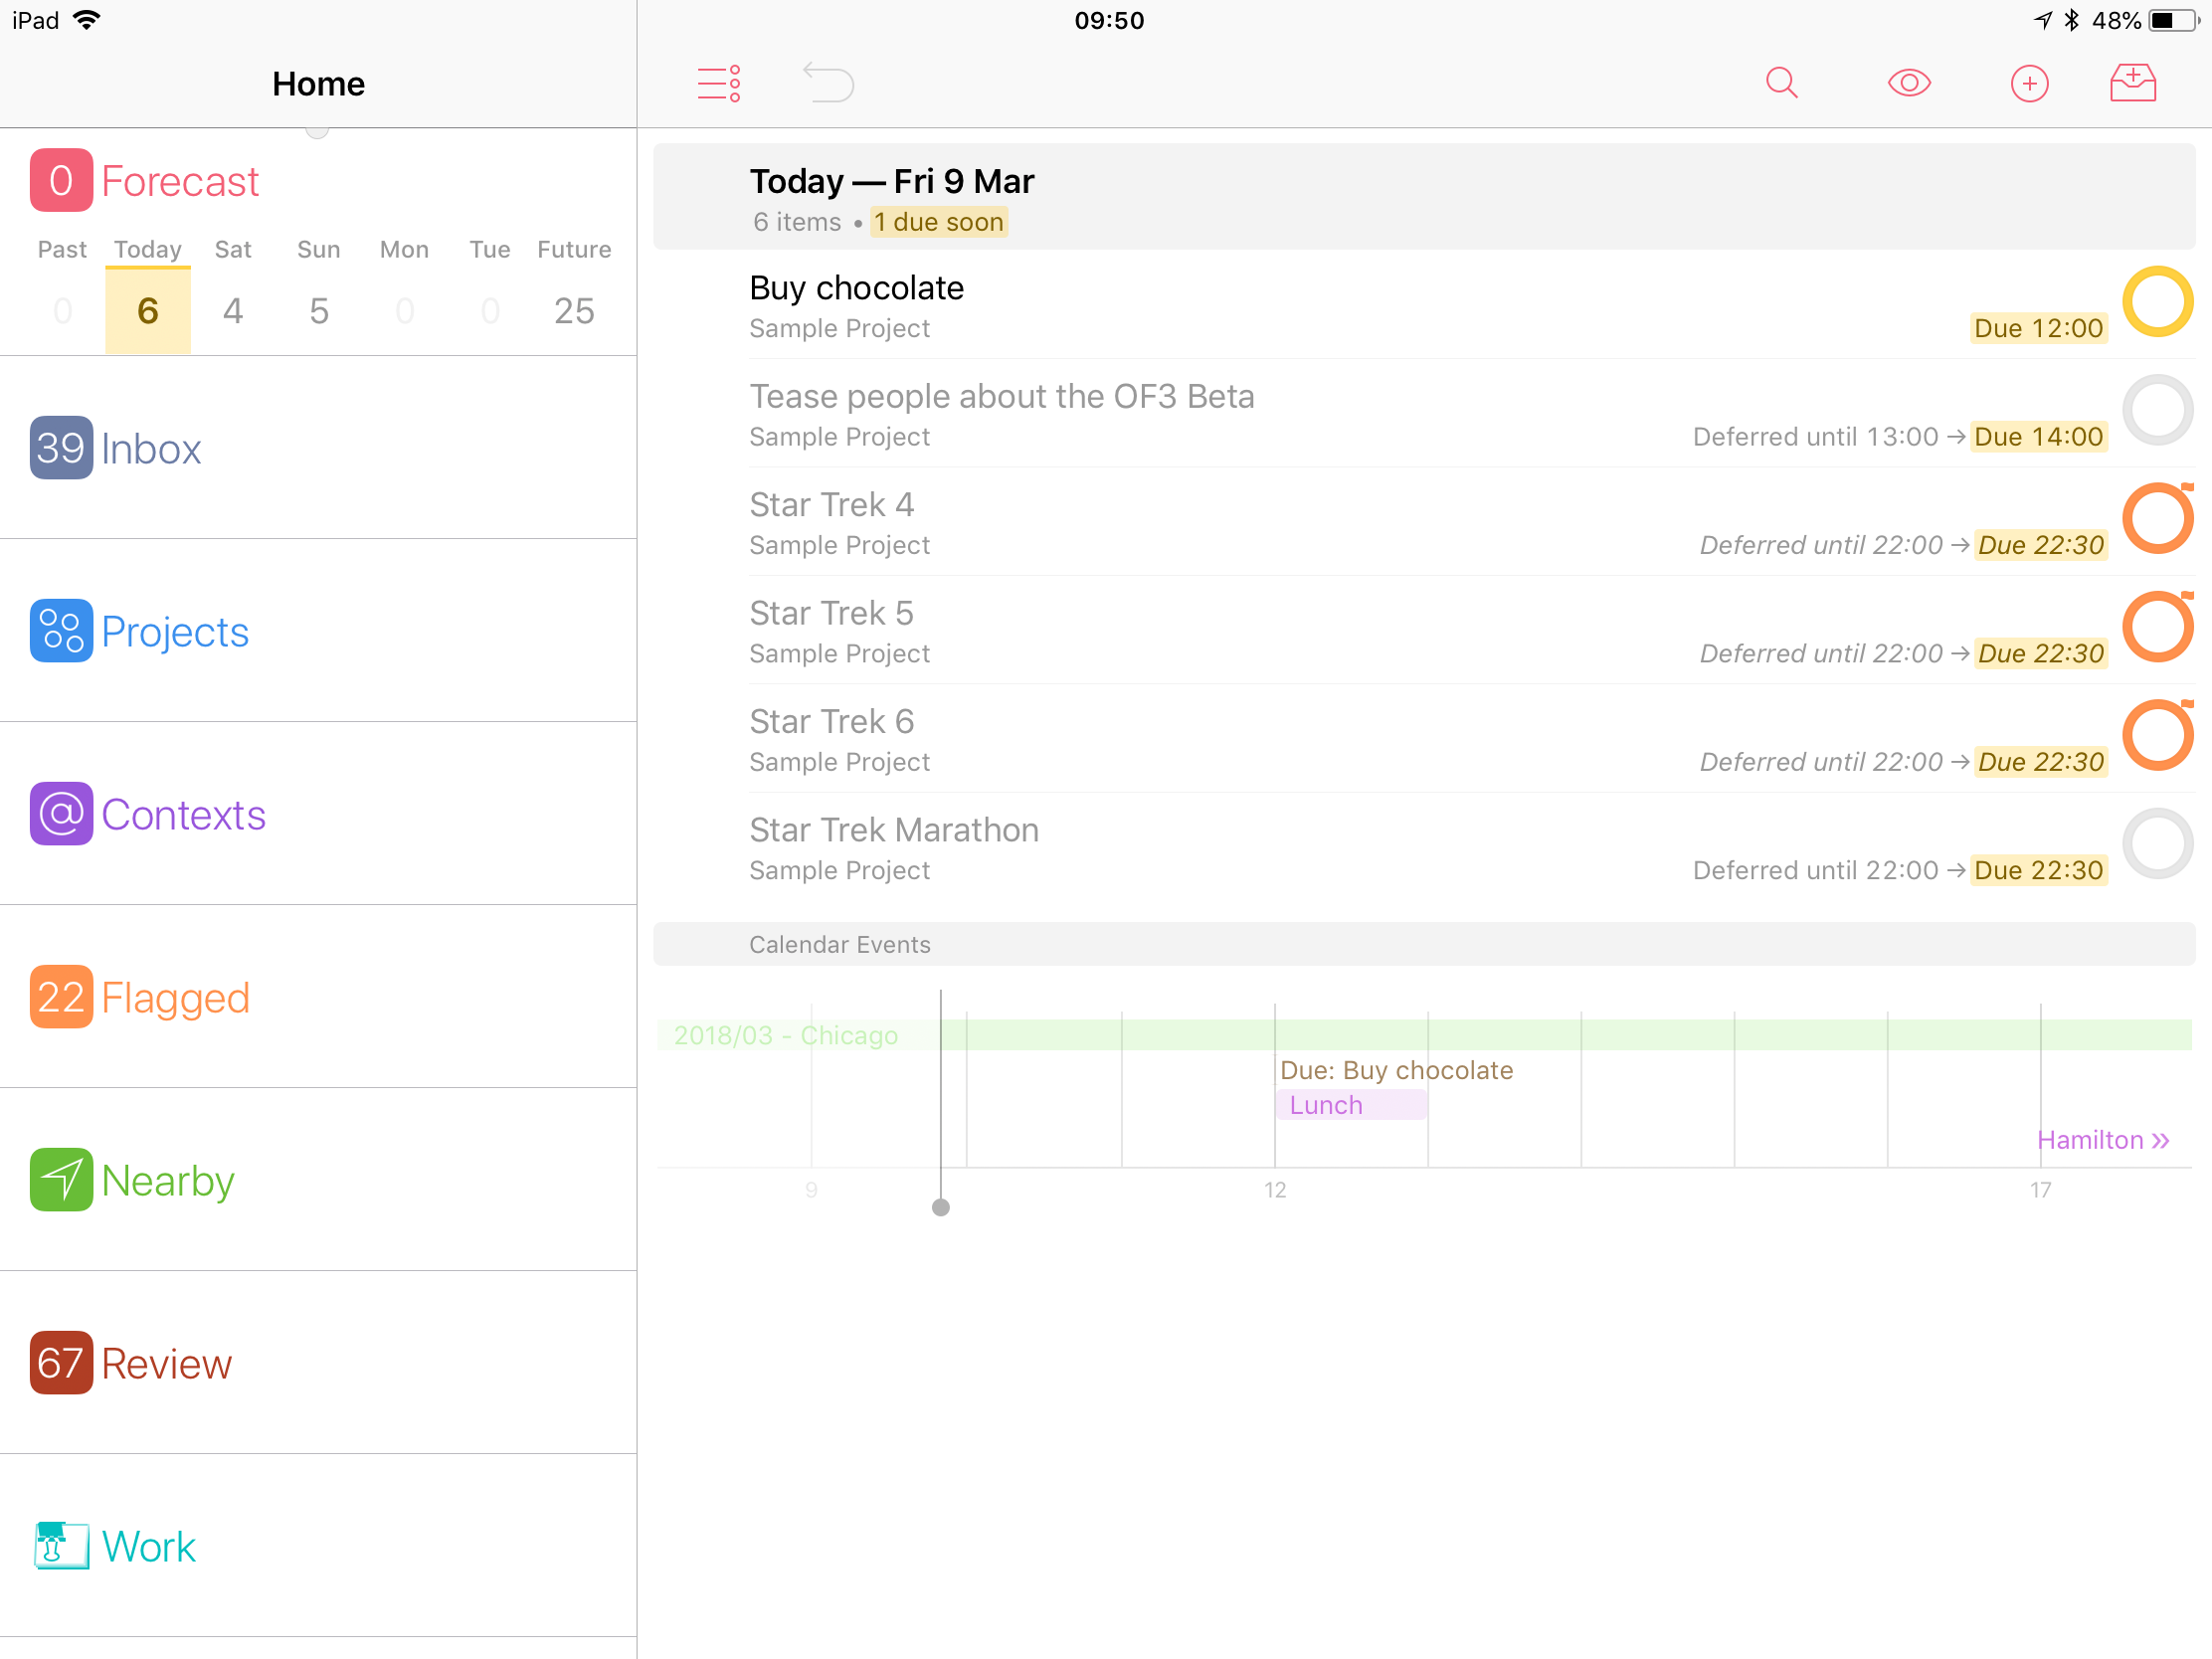Open the Lunch calendar event

(1349, 1105)
